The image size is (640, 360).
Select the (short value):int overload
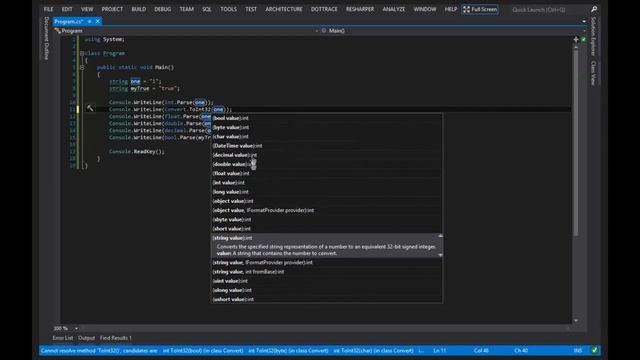click(x=327, y=229)
